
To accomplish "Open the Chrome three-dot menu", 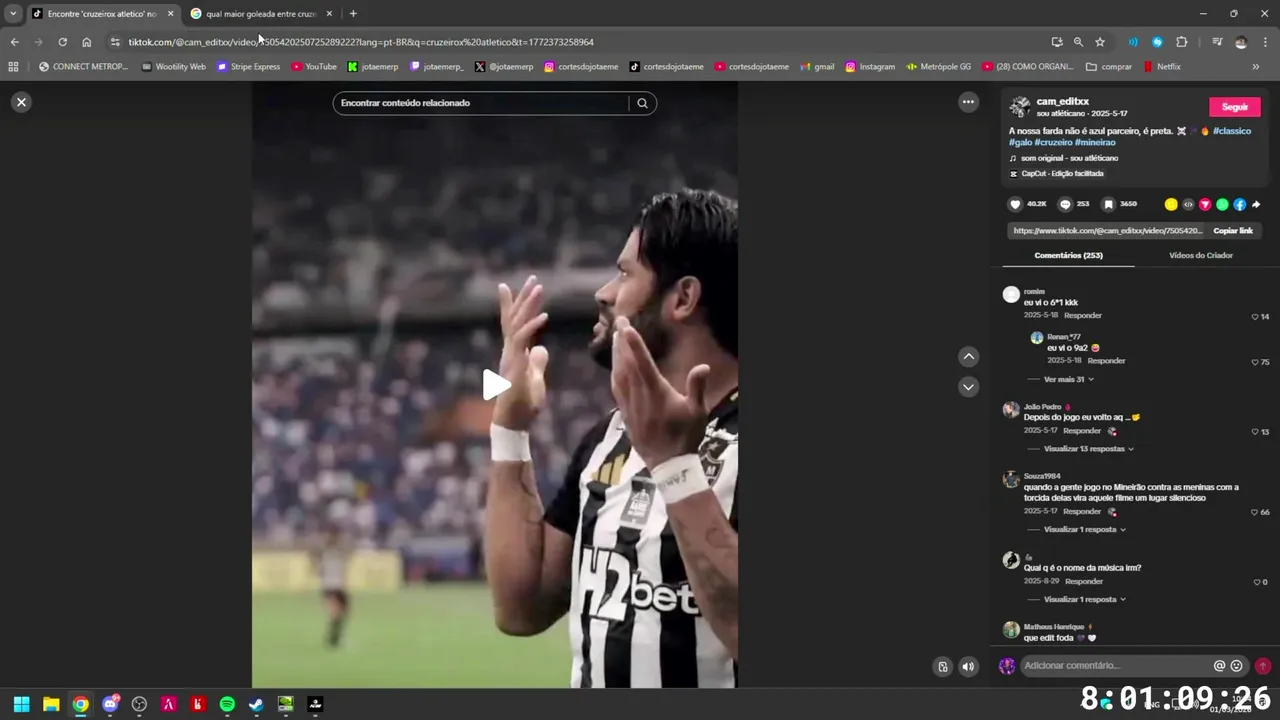I will (1266, 42).
